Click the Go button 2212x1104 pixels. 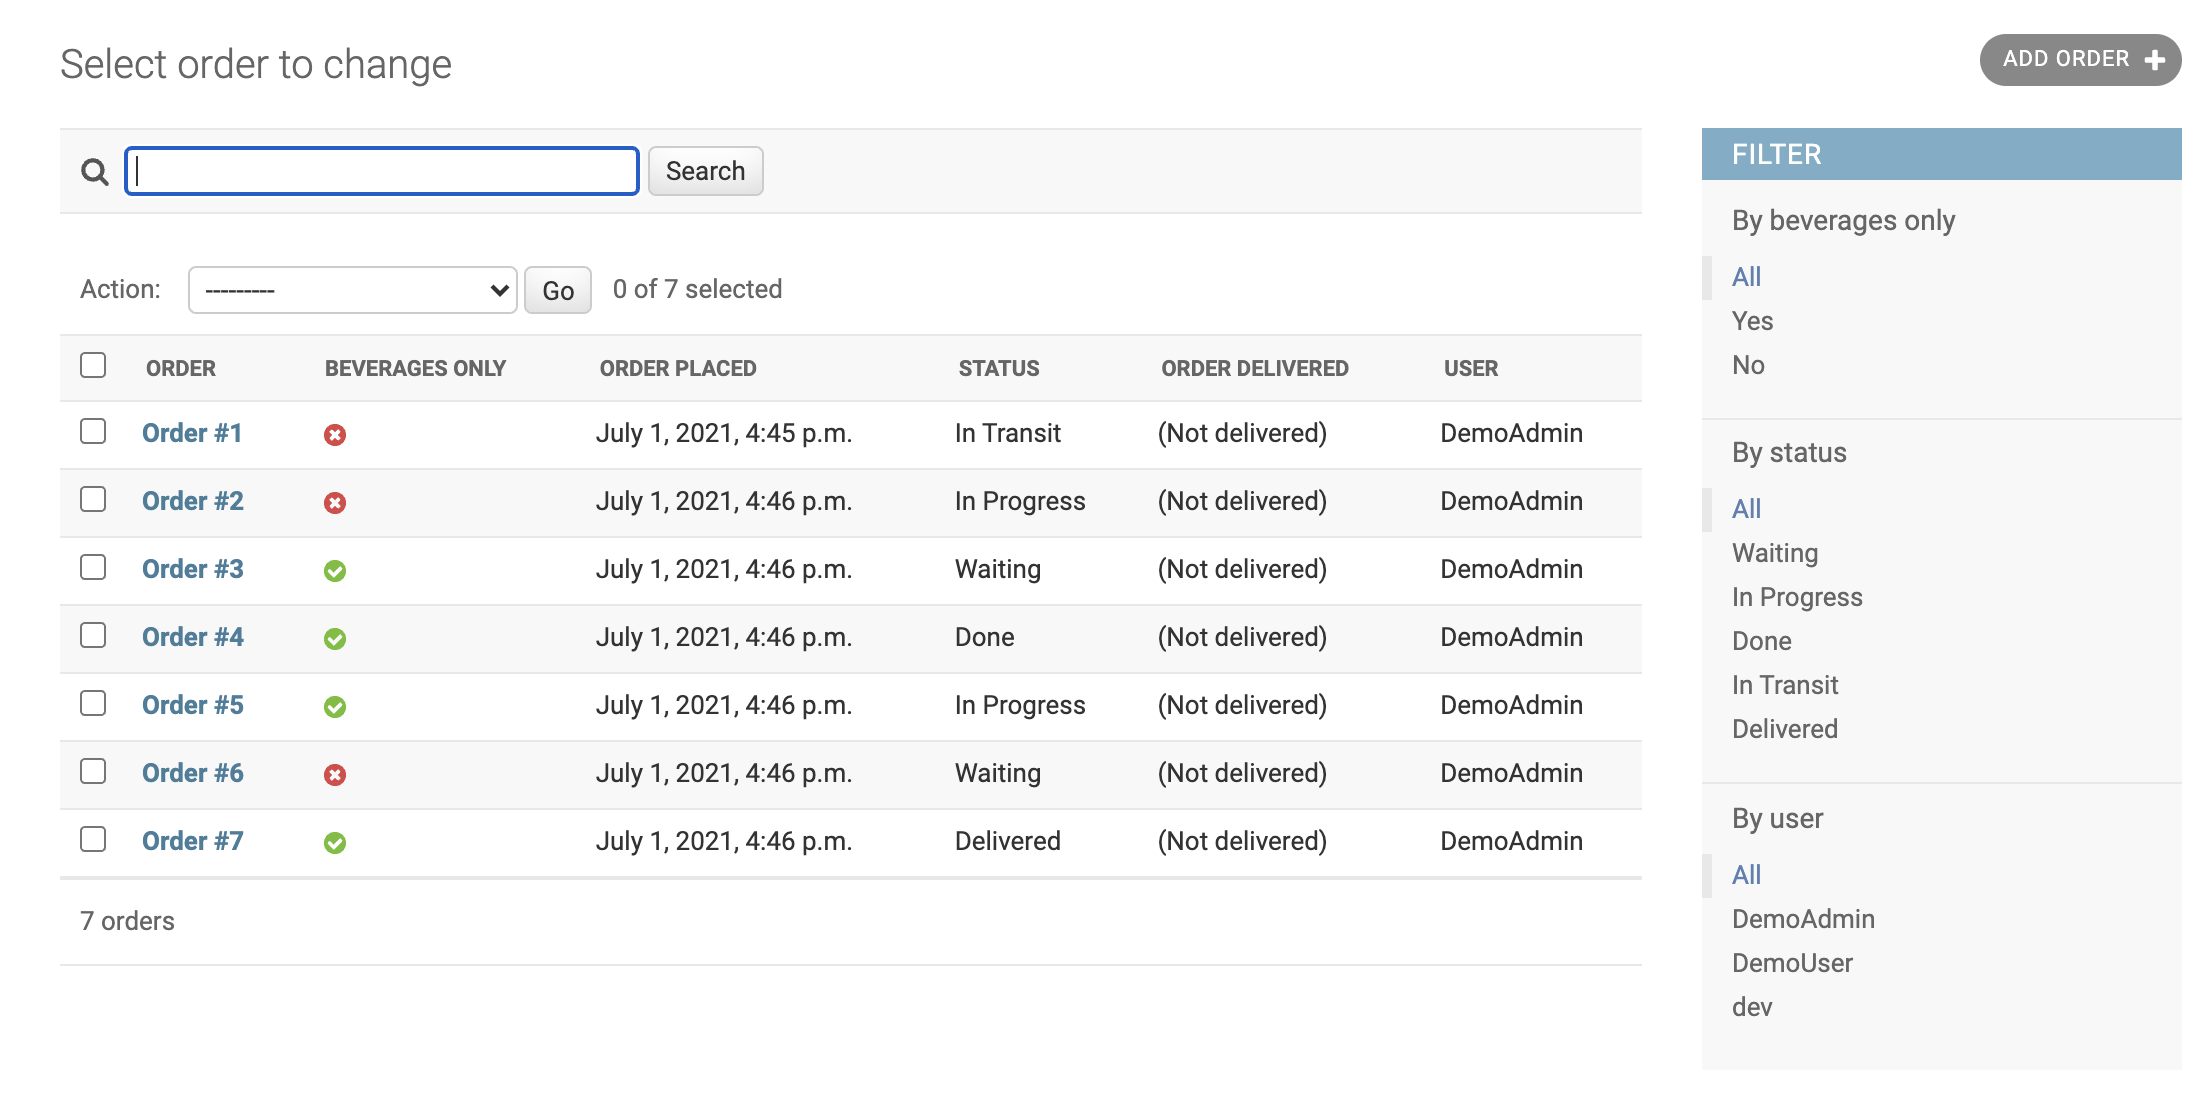click(x=558, y=290)
